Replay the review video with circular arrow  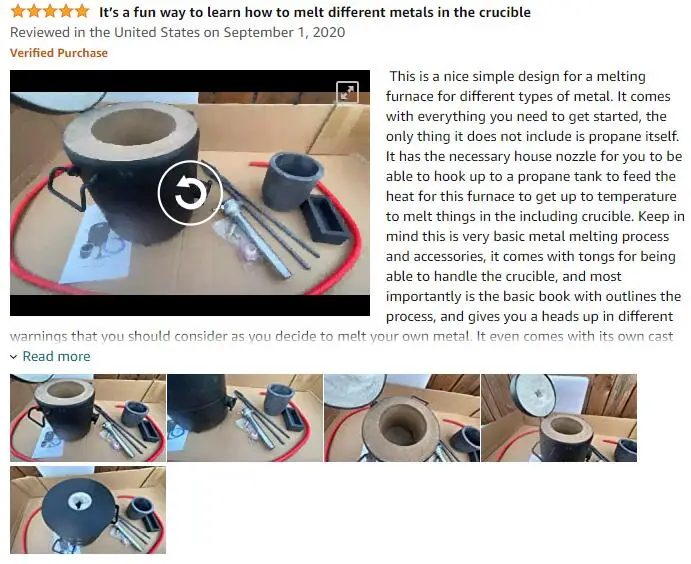190,193
